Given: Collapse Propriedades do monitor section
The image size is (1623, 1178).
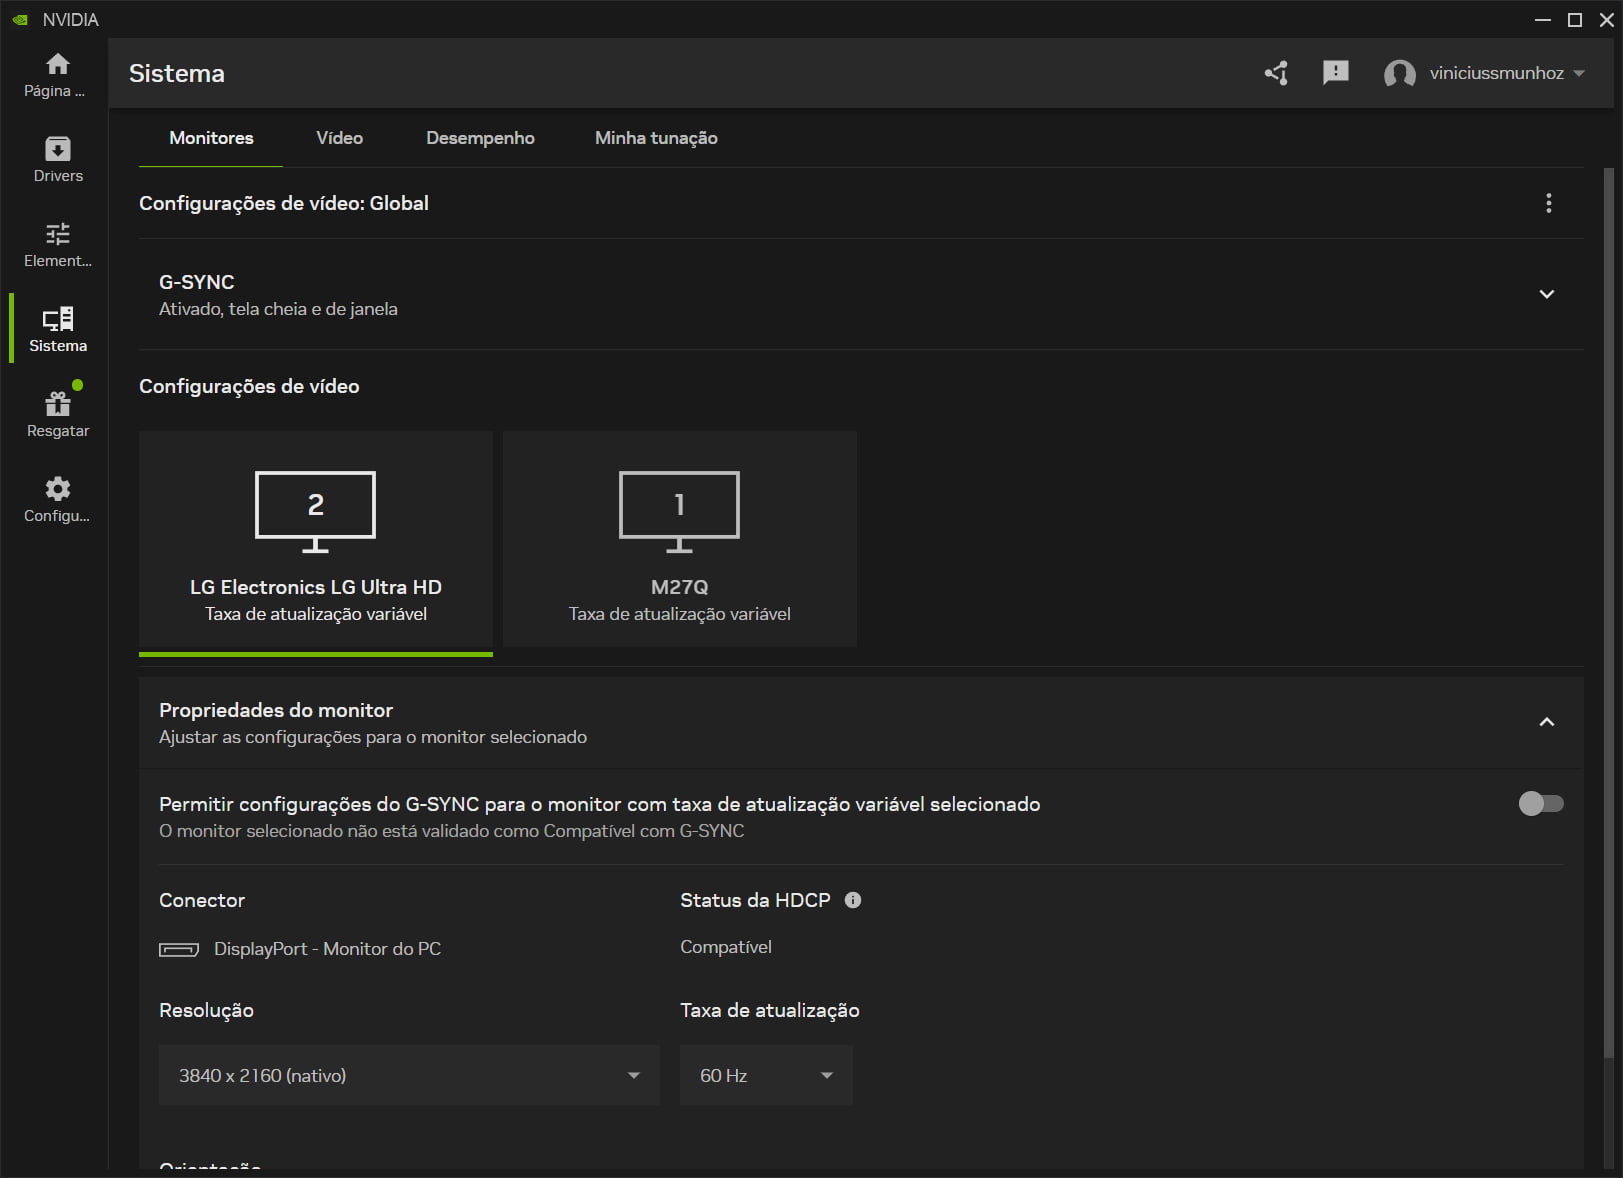Looking at the screenshot, I should [1547, 722].
